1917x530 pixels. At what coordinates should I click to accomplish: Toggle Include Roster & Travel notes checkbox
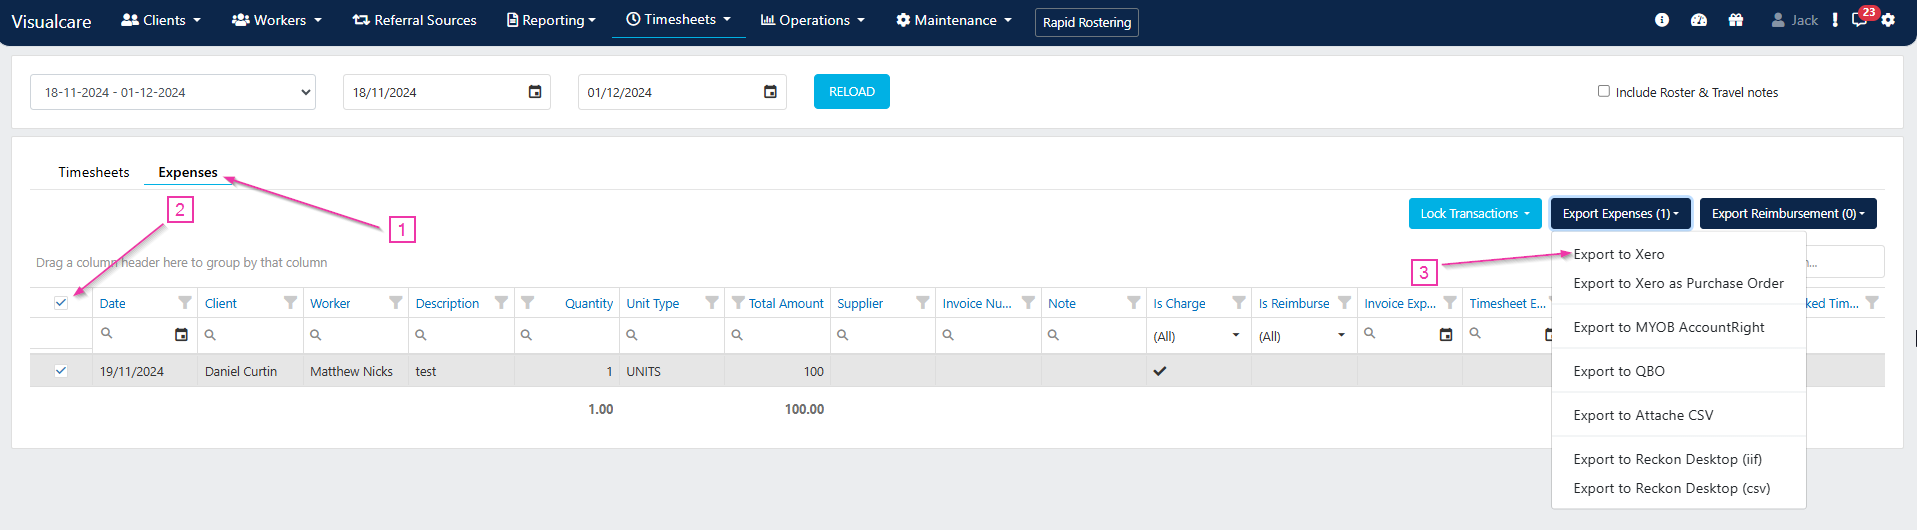tap(1604, 91)
